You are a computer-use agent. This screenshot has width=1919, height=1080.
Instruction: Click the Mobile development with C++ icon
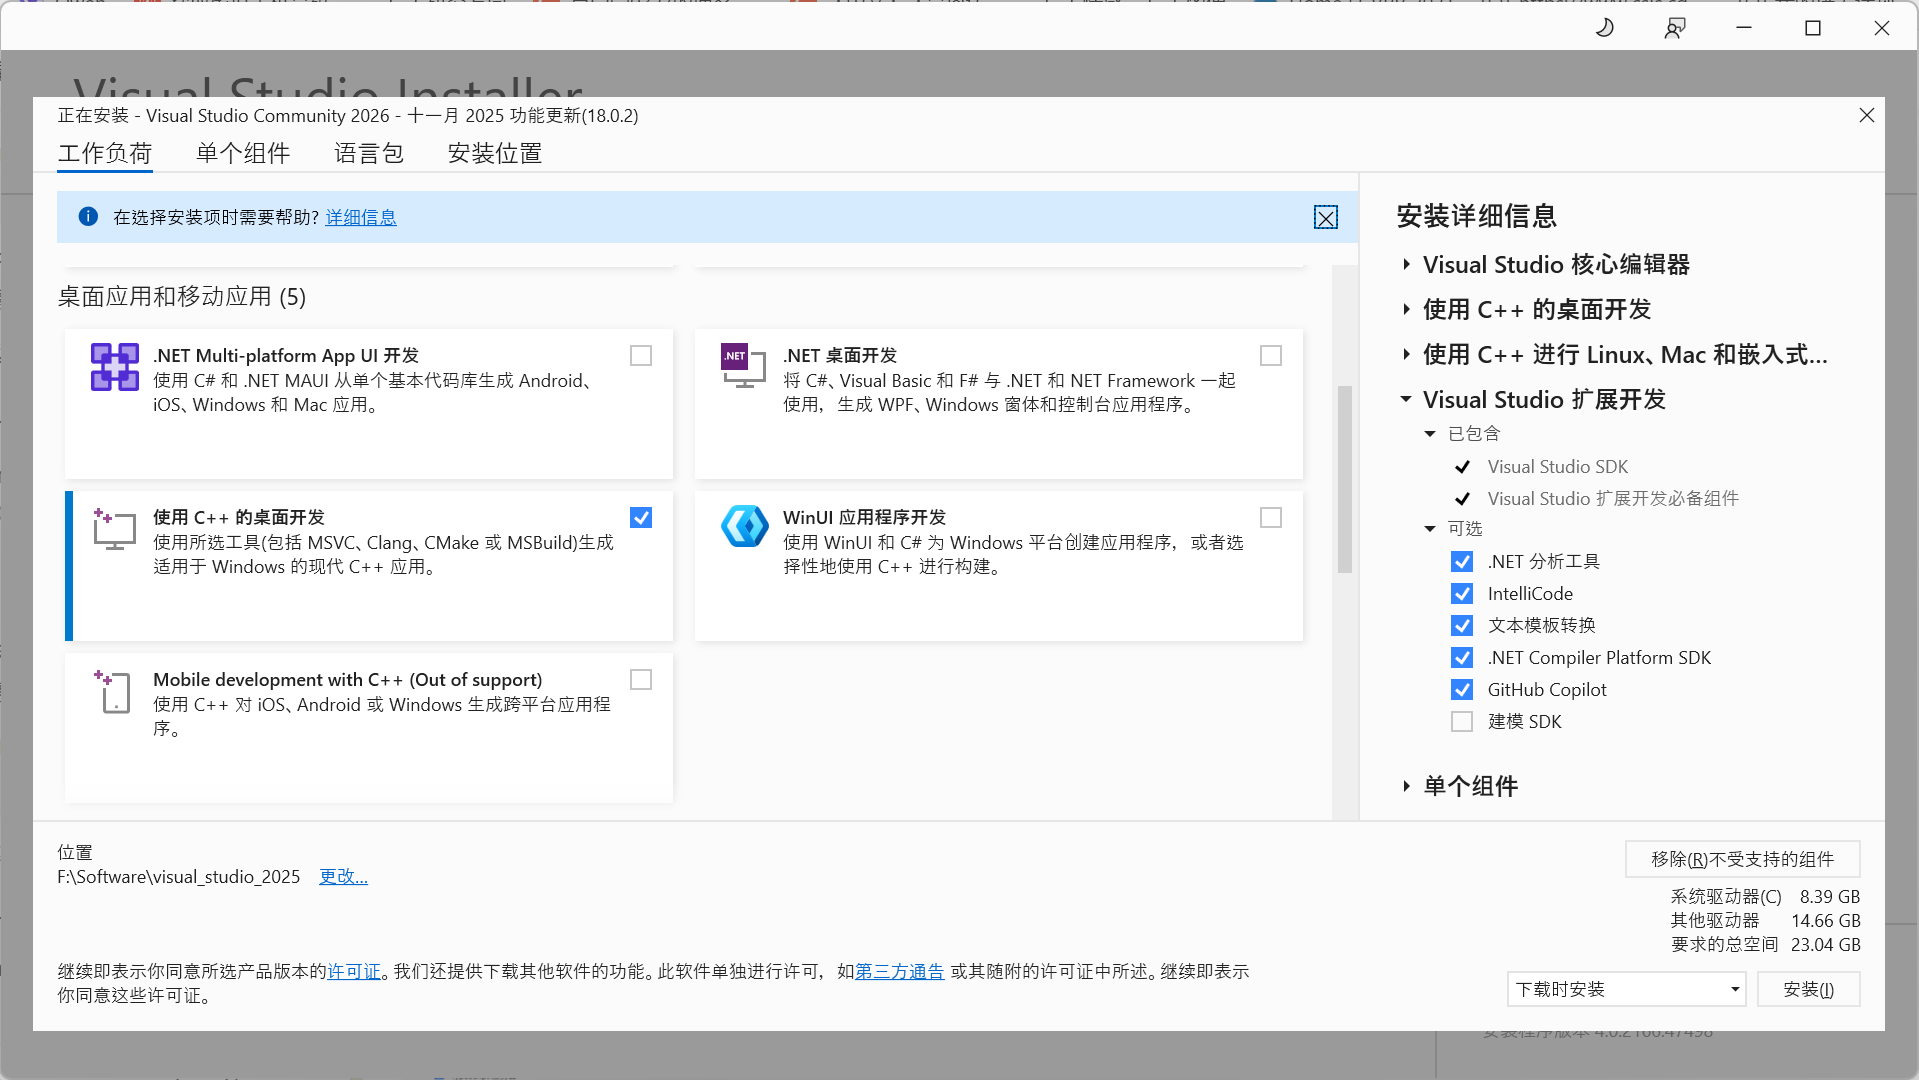(x=114, y=691)
